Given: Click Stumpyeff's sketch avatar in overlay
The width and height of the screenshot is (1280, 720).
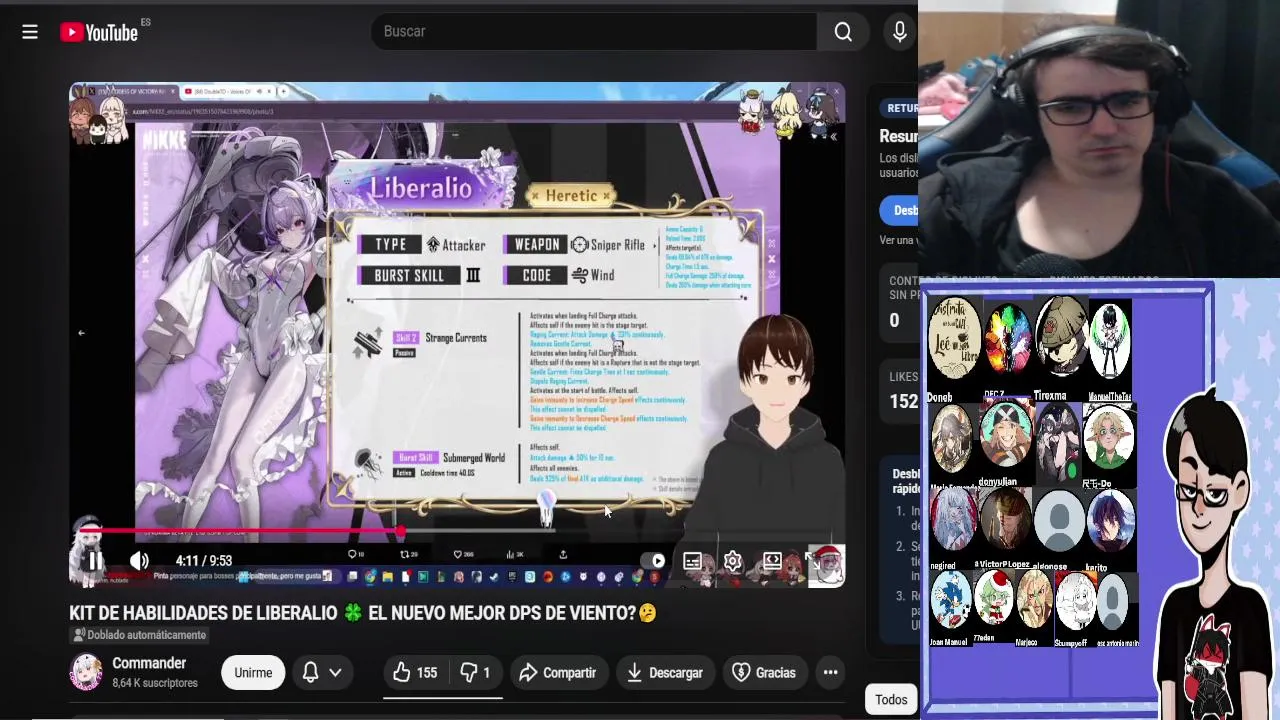Looking at the screenshot, I should [1076, 601].
